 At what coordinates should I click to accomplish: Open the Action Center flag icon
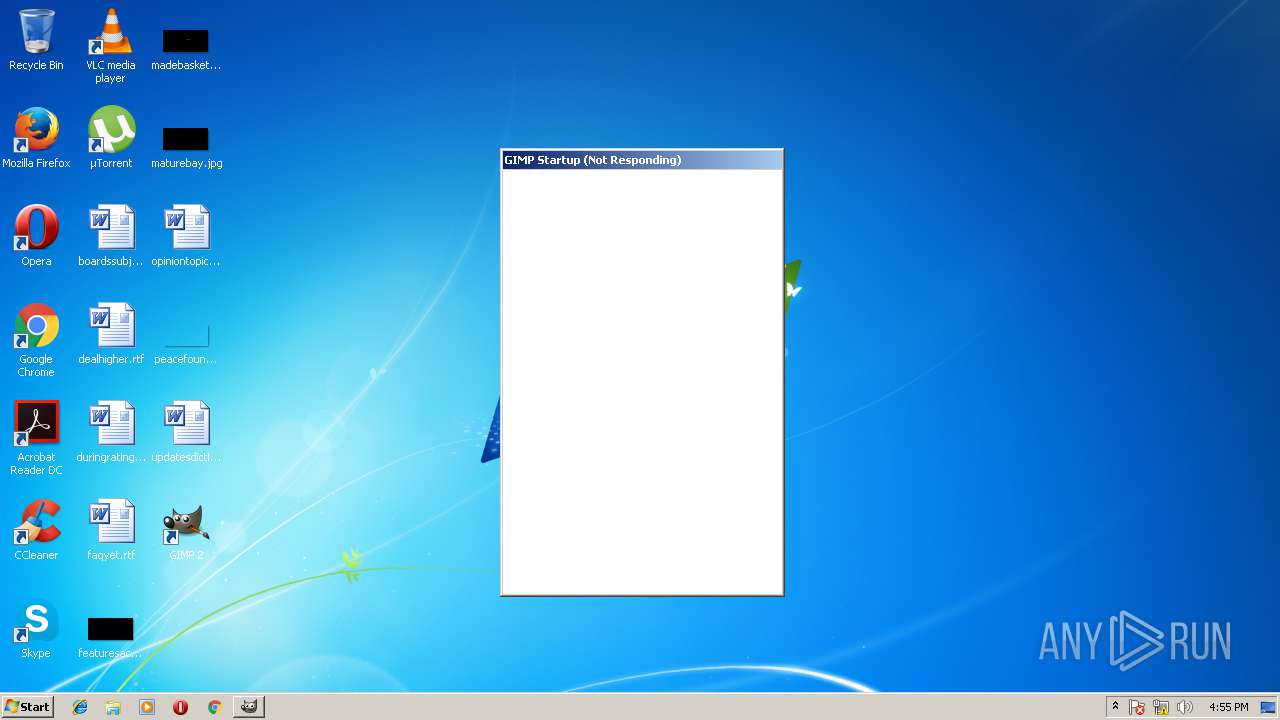tap(1138, 707)
